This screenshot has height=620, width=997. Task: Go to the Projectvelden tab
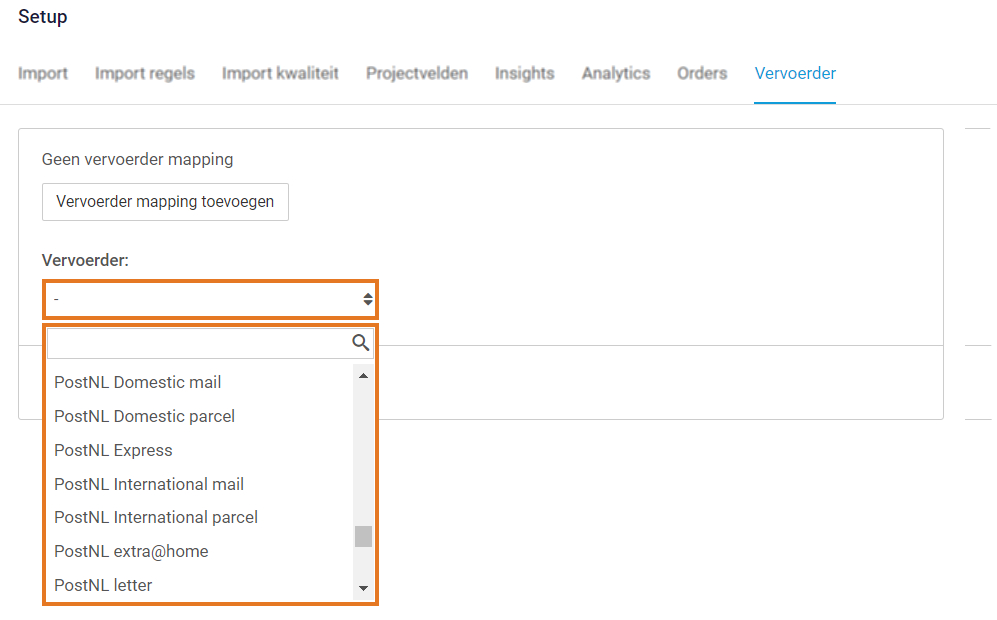click(x=417, y=73)
